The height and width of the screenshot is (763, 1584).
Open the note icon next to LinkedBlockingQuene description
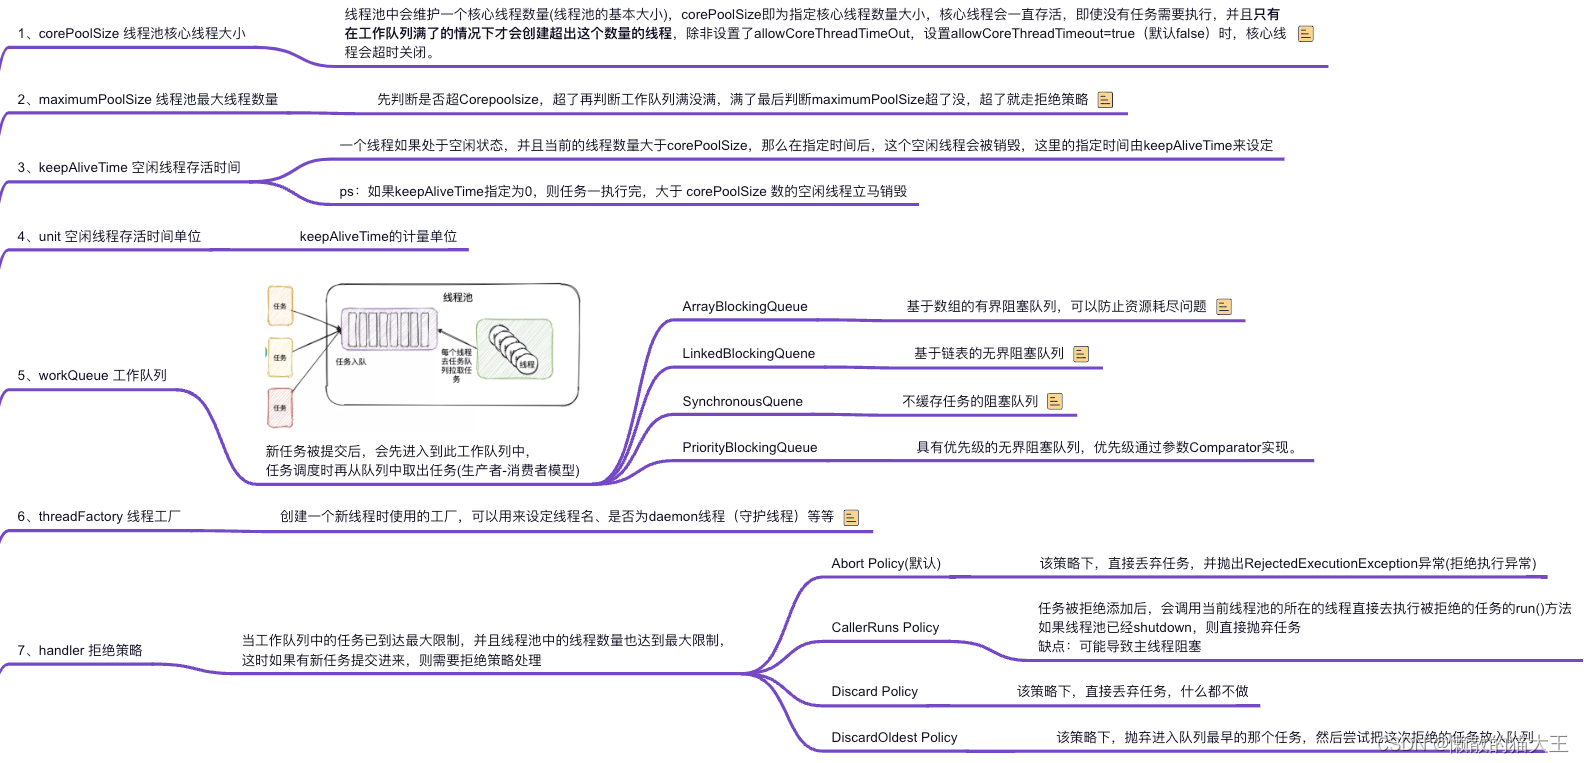coord(1081,354)
